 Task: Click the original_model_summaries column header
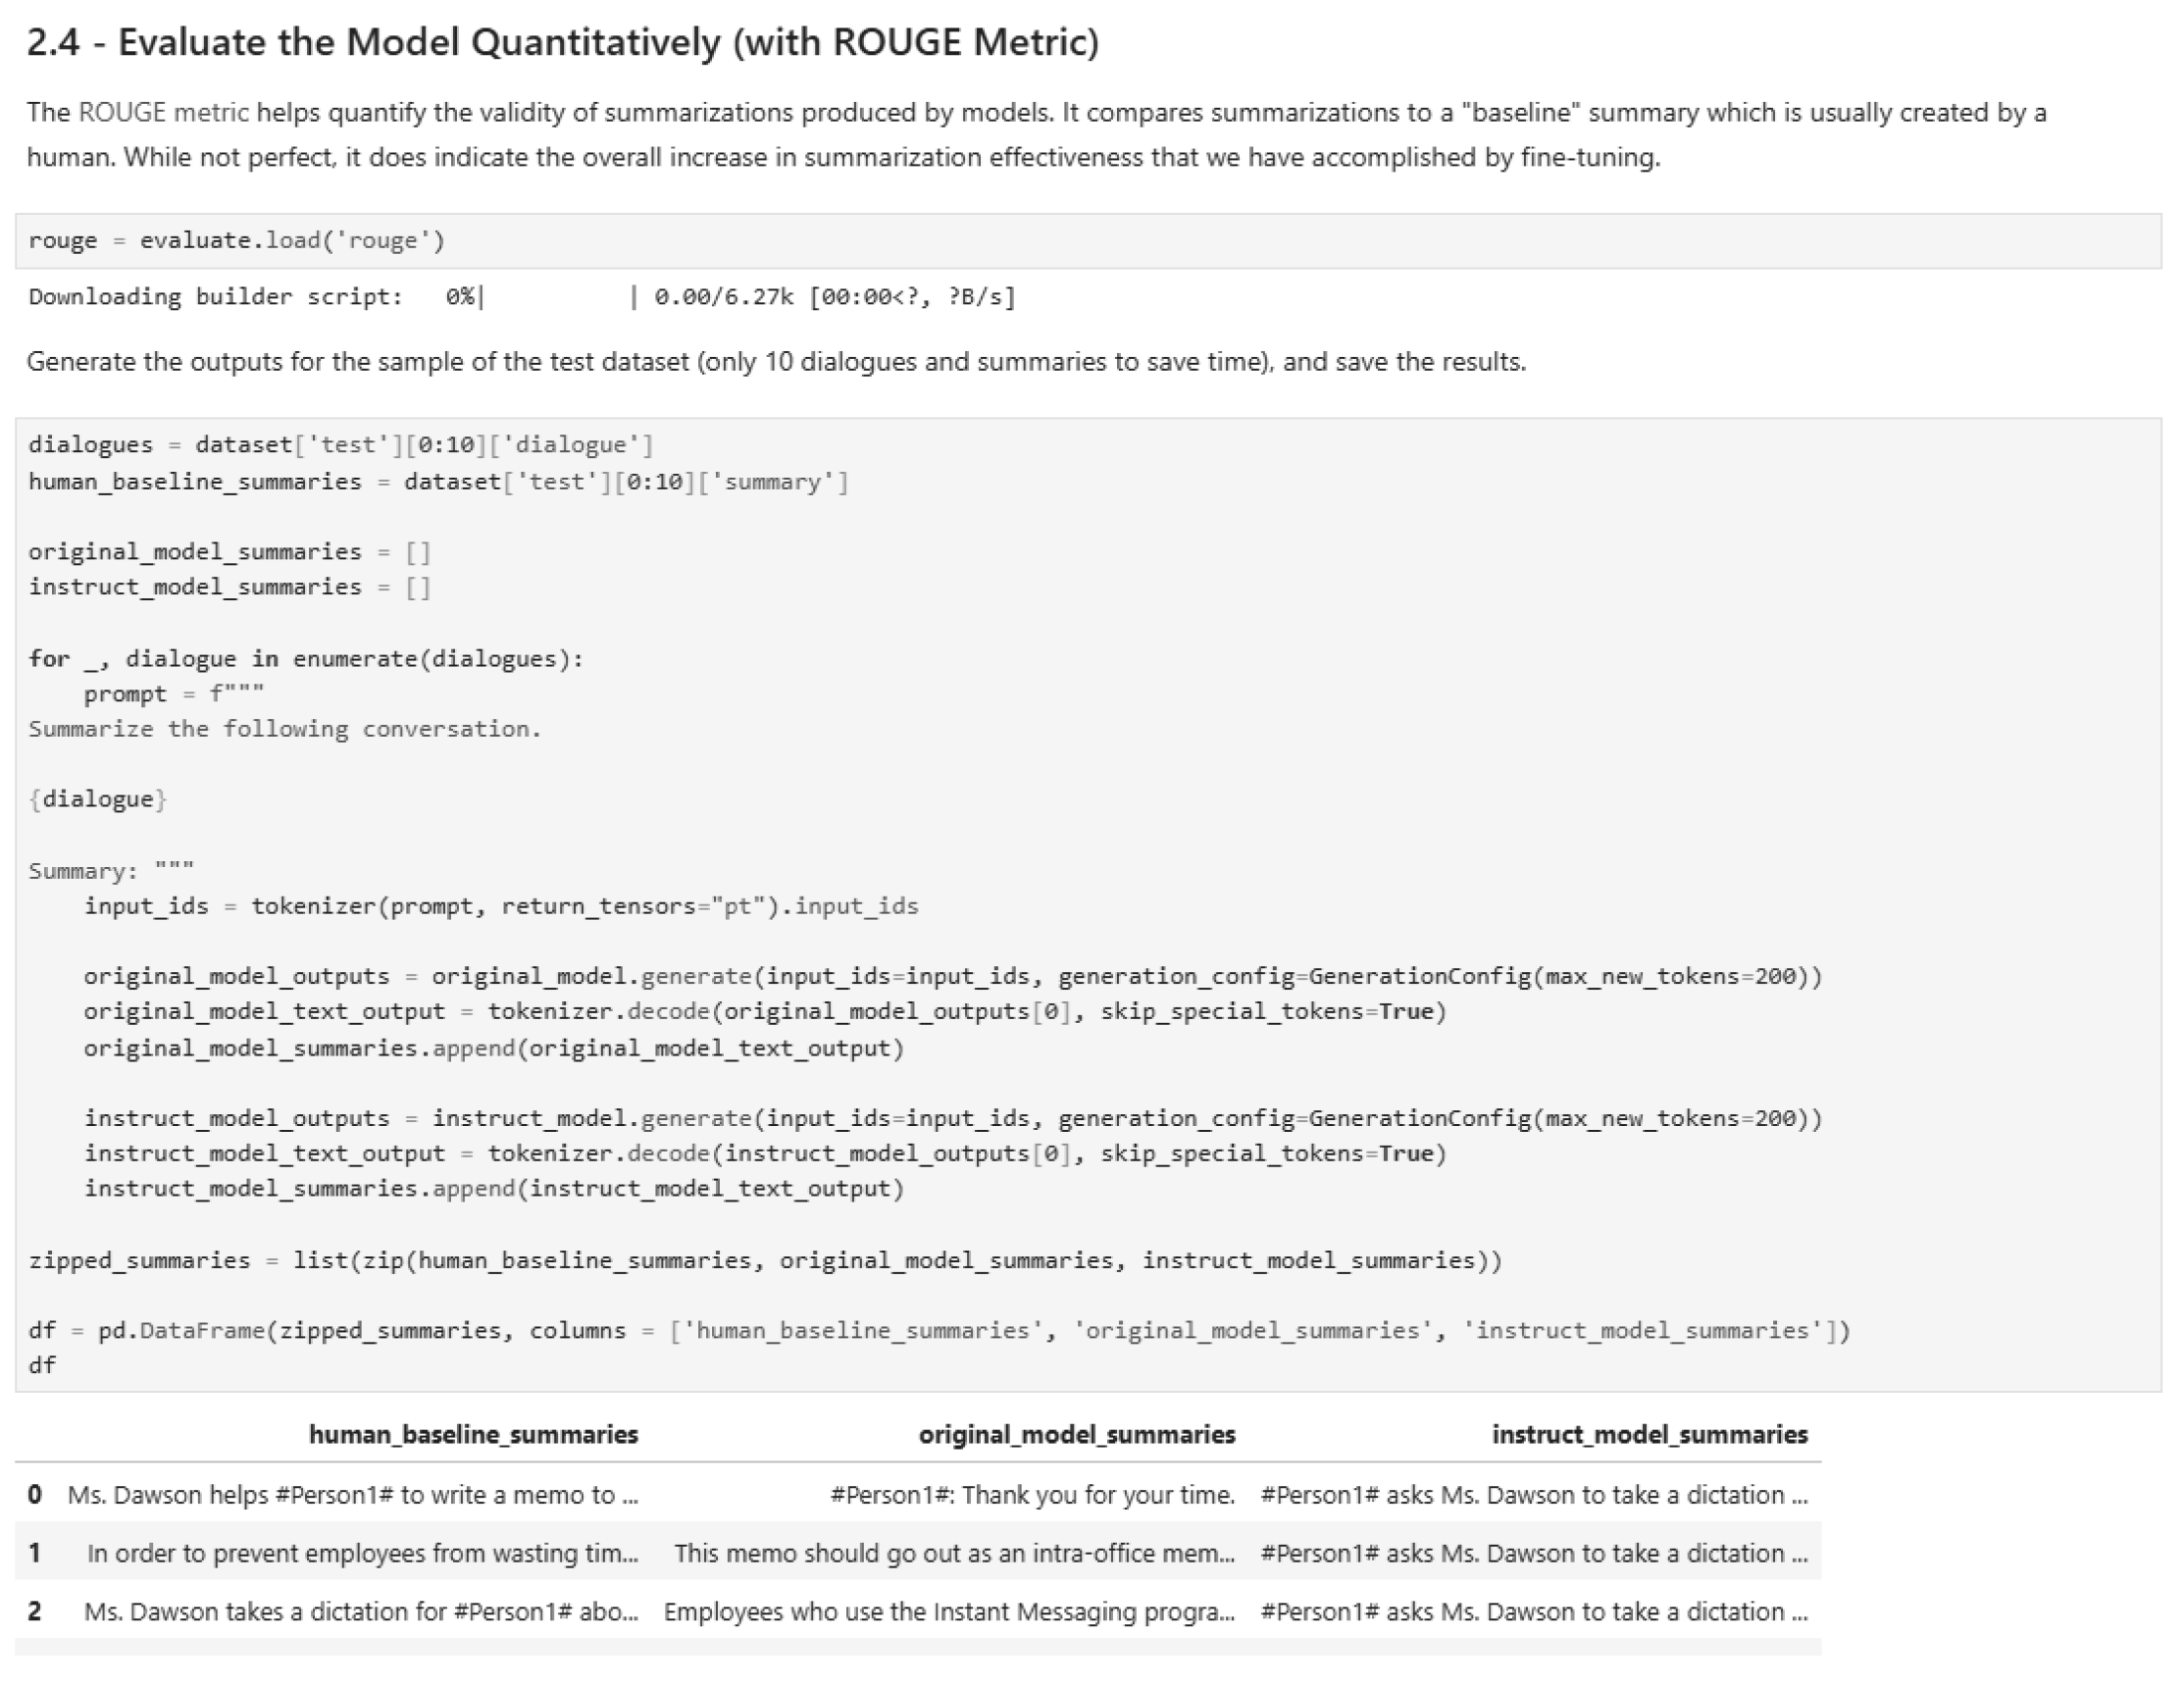pyautogui.click(x=1077, y=1434)
